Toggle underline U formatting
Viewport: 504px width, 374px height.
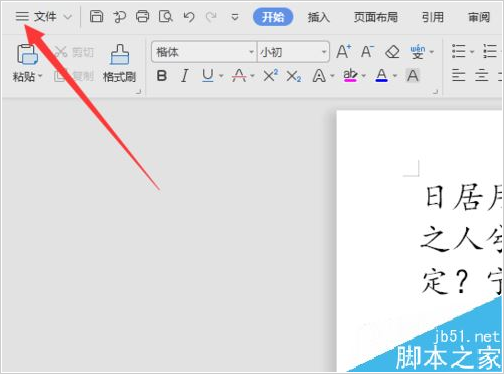(208, 76)
